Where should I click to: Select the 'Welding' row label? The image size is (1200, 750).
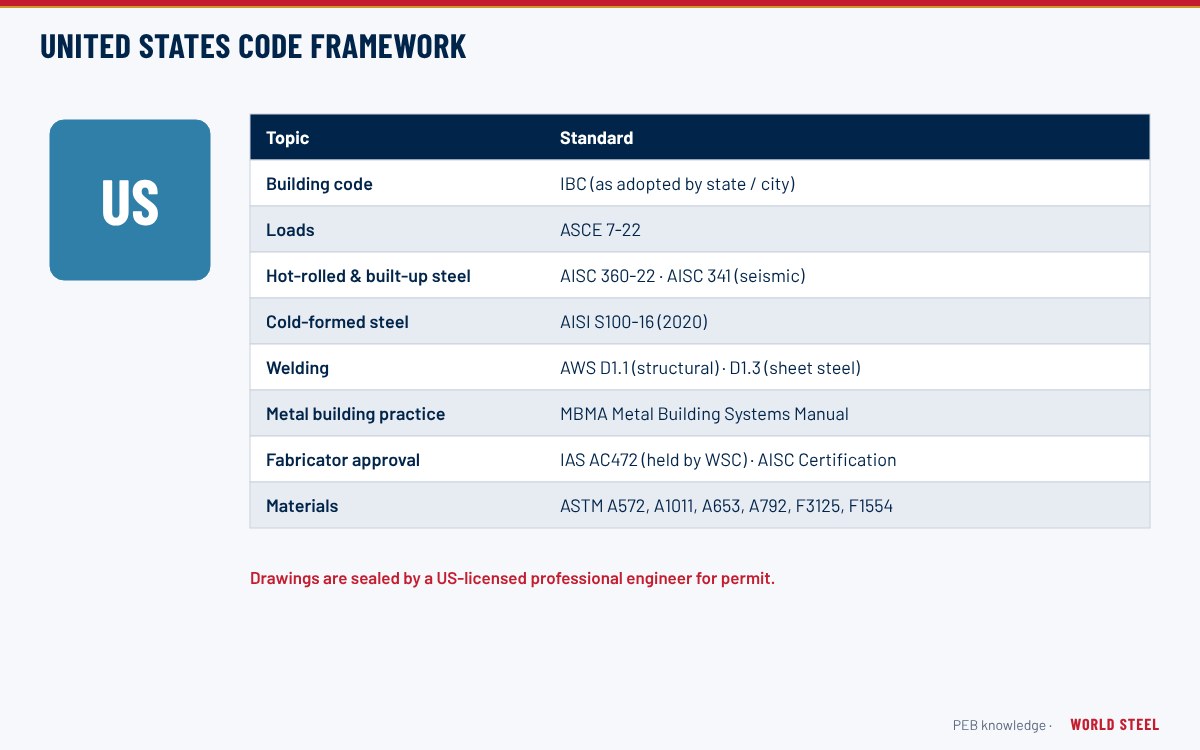click(x=297, y=368)
